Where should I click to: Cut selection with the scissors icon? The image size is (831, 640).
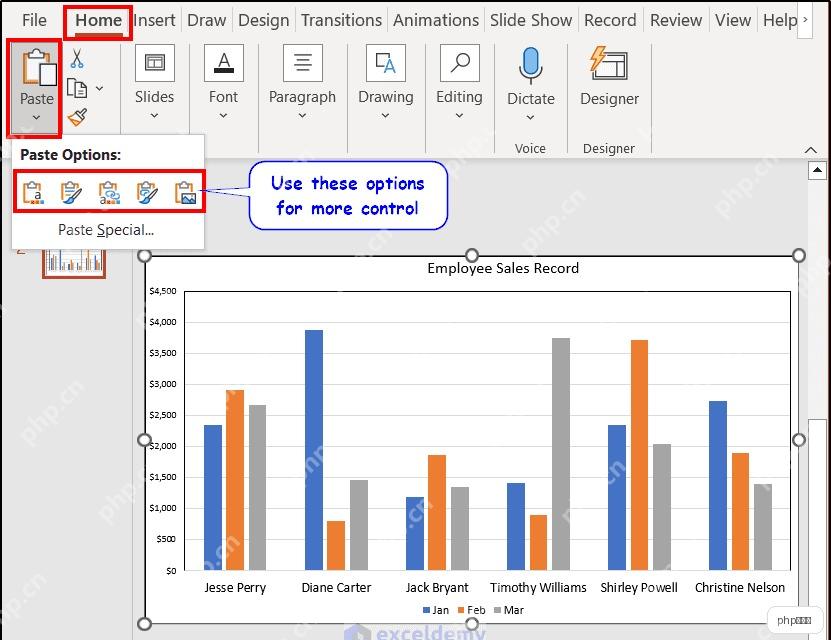[77, 59]
